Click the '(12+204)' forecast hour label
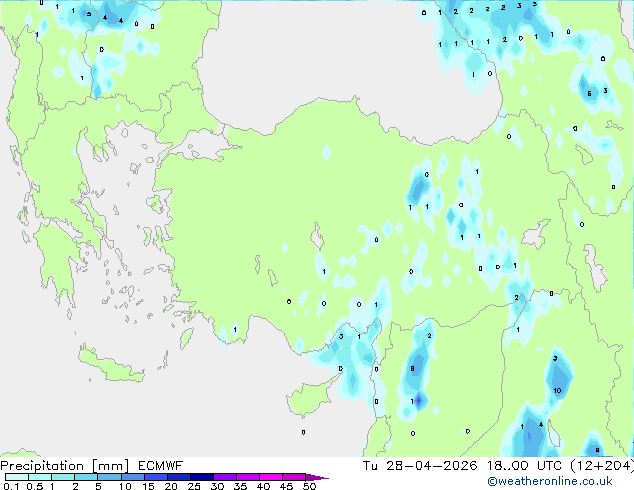This screenshot has height=490, width=634. [x=602, y=466]
